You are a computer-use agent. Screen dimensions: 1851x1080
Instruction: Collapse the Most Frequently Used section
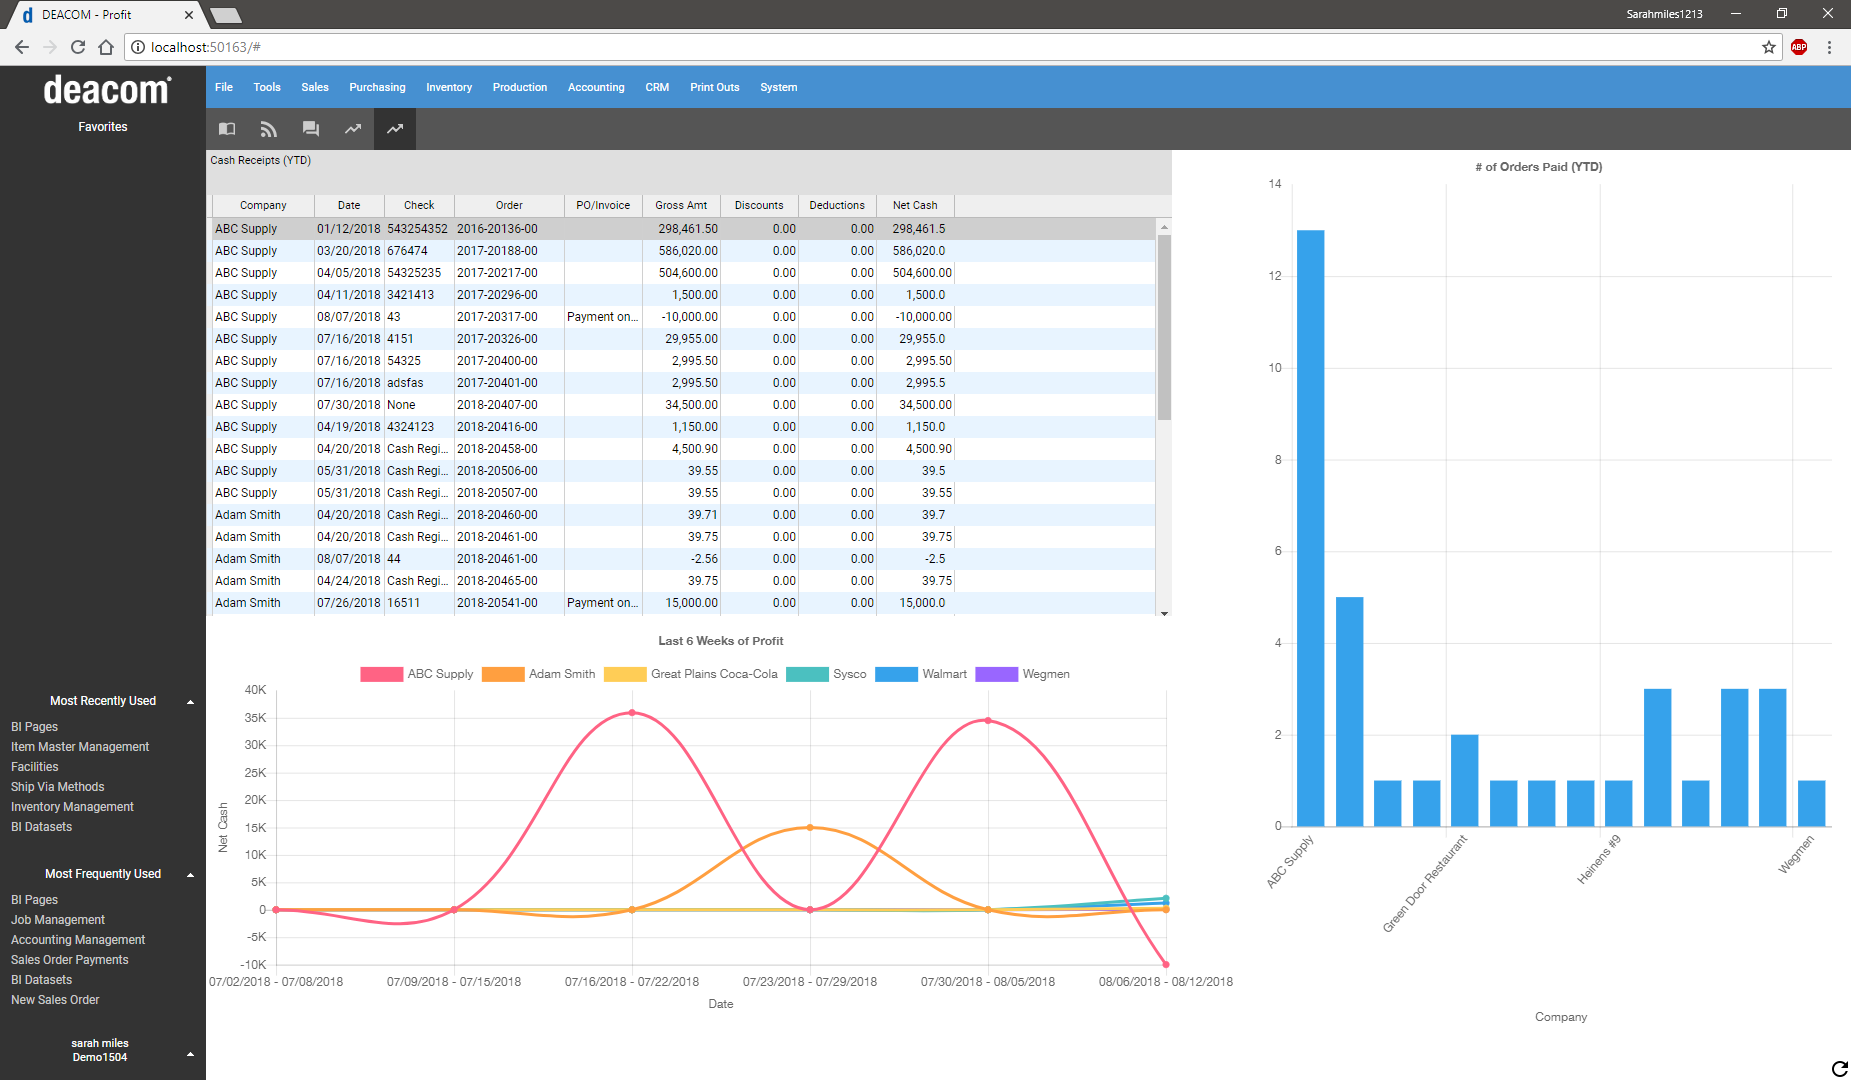(190, 875)
